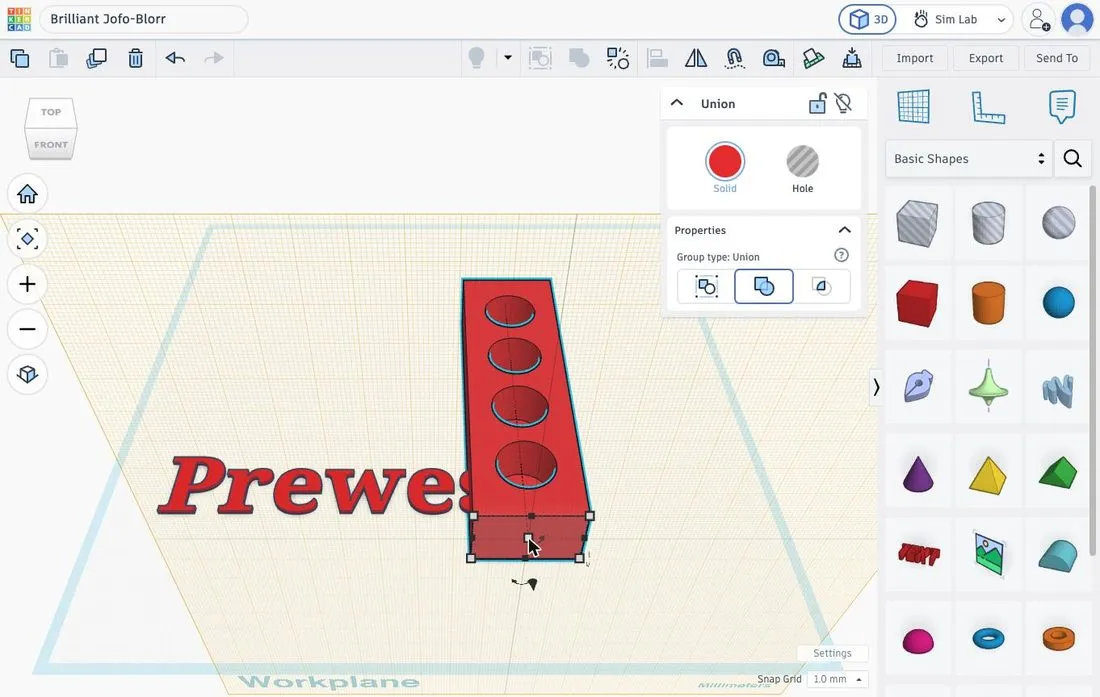
Task: Open the Align tool
Action: pyautogui.click(x=657, y=58)
